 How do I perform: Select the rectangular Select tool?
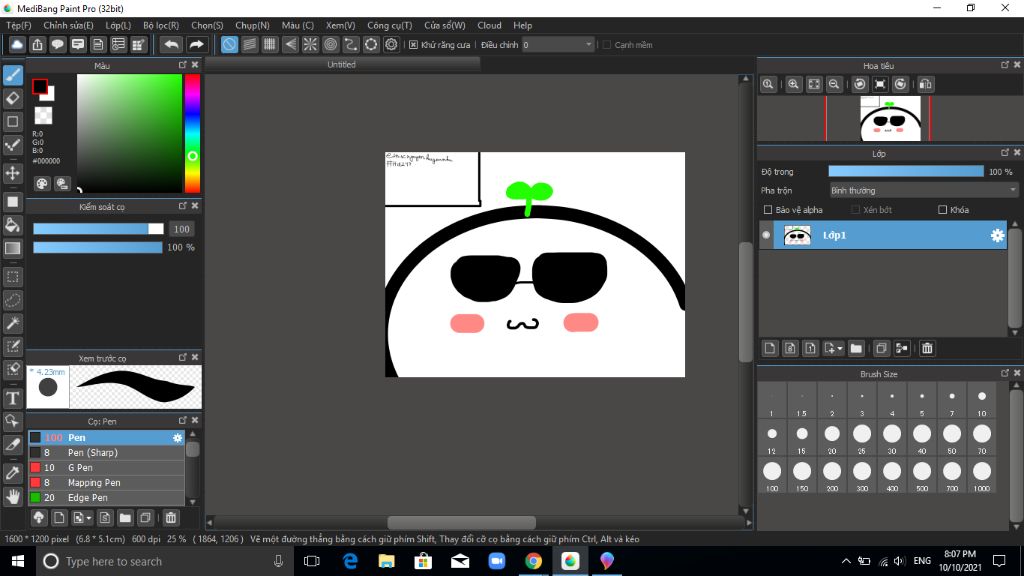pyautogui.click(x=12, y=277)
